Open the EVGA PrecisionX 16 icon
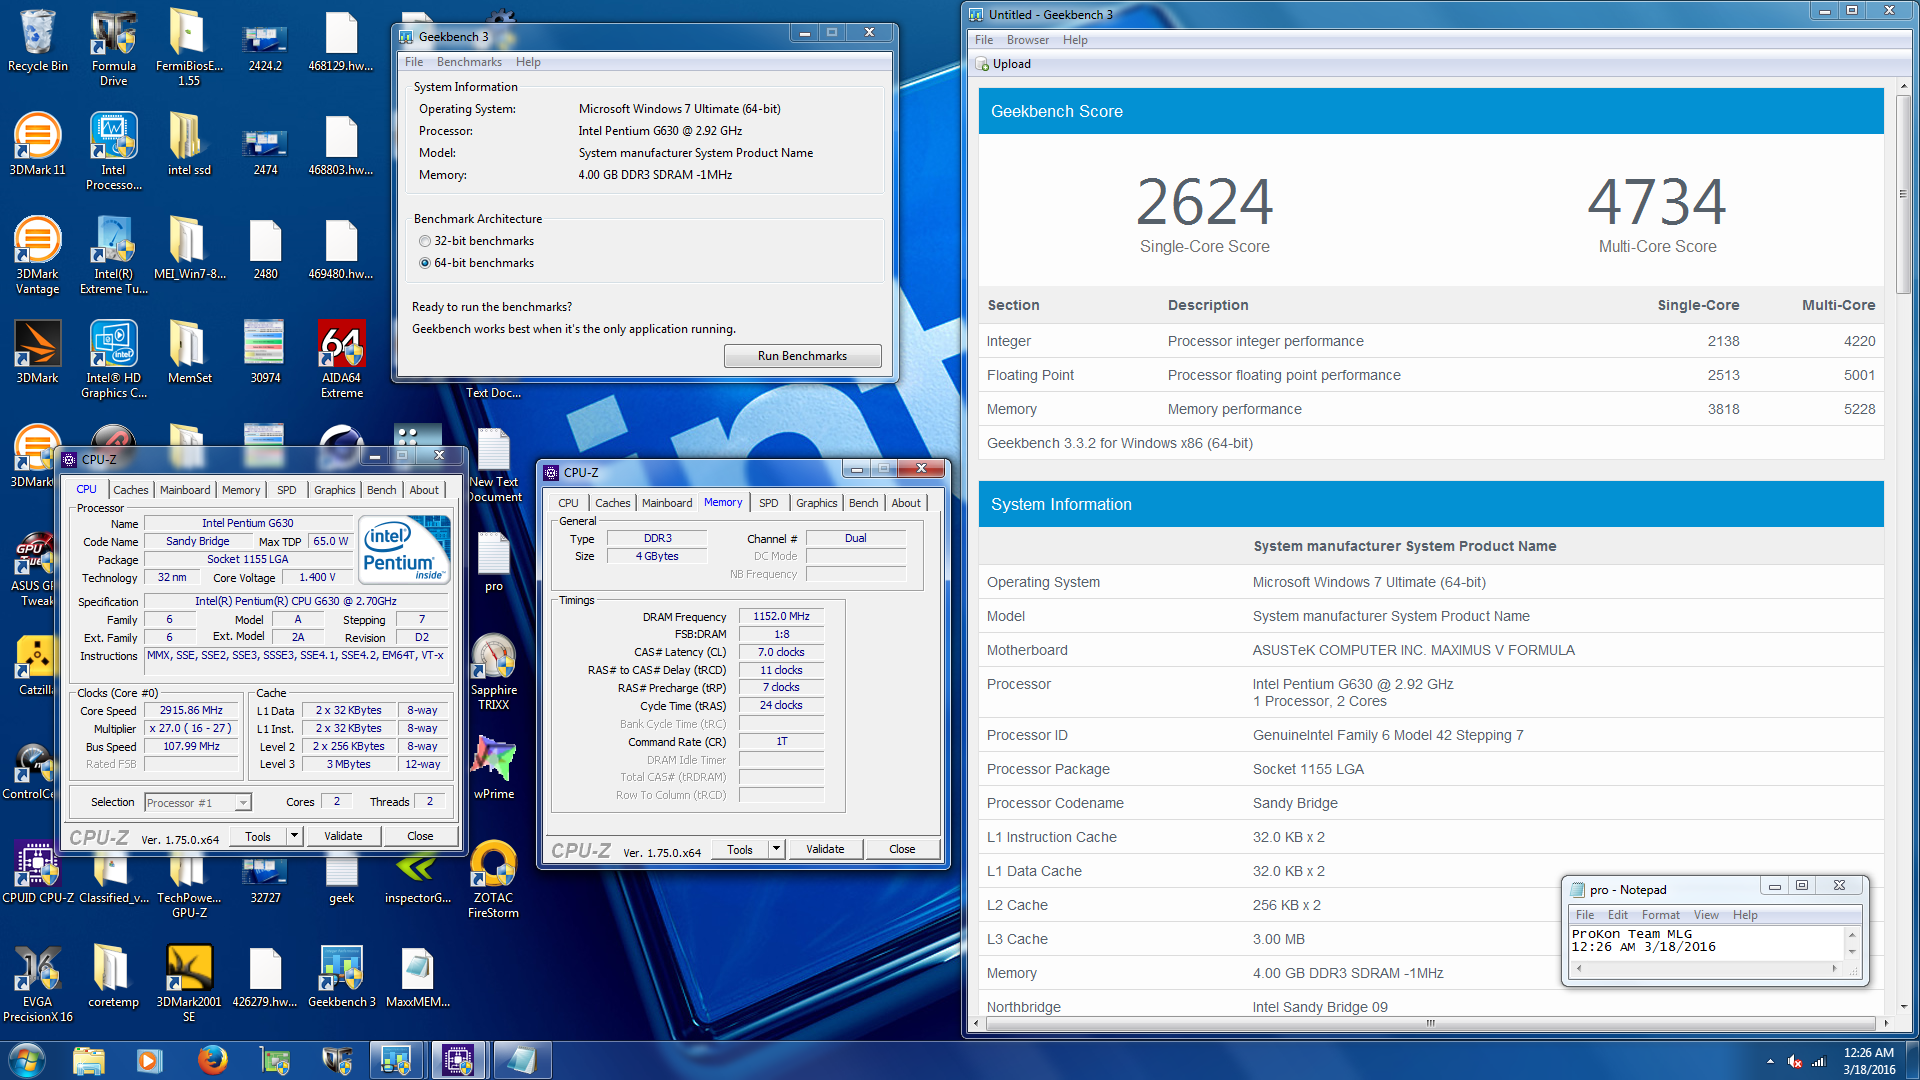Viewport: 1920px width, 1080px height. tap(37, 983)
